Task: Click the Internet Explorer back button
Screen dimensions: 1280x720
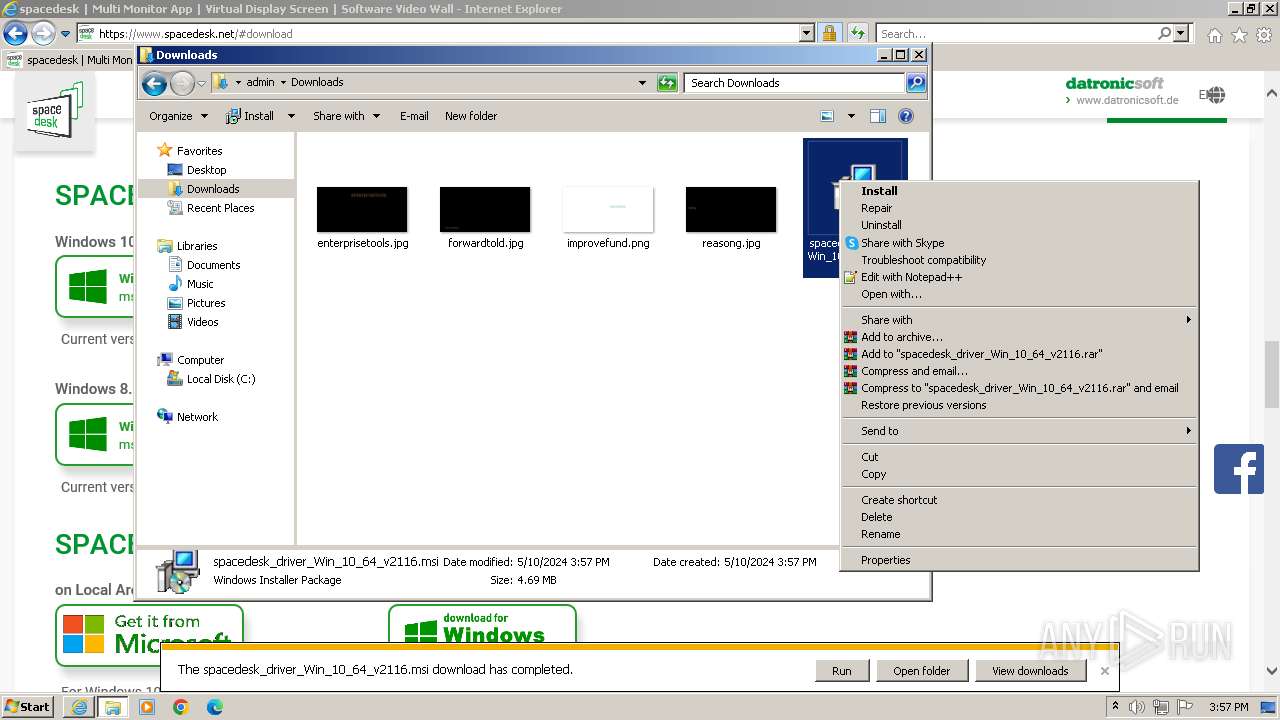Action: [16, 34]
